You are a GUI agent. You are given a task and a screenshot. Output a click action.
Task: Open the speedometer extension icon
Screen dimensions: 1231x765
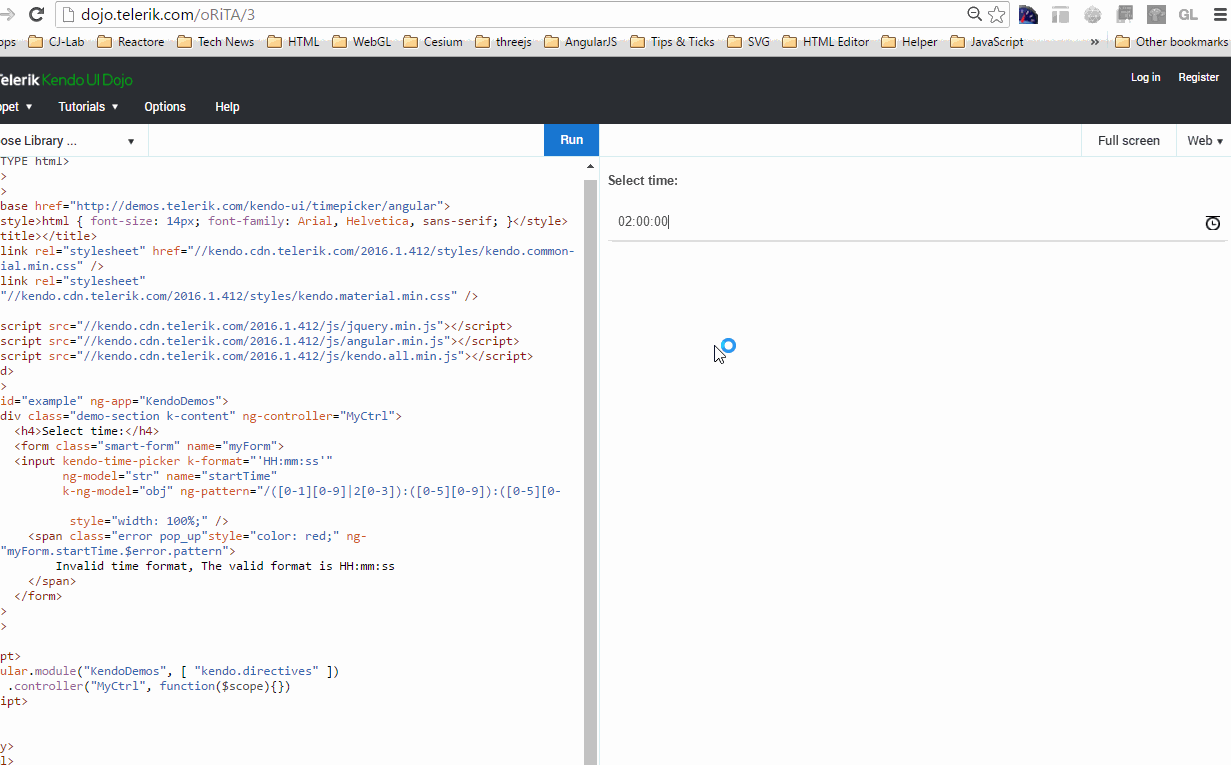coord(1028,14)
